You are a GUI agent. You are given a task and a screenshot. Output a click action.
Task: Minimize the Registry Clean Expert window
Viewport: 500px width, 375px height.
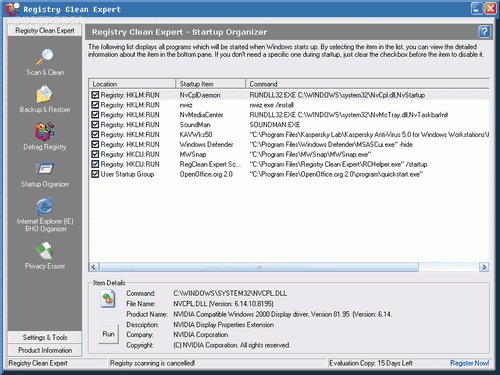pyautogui.click(x=477, y=8)
